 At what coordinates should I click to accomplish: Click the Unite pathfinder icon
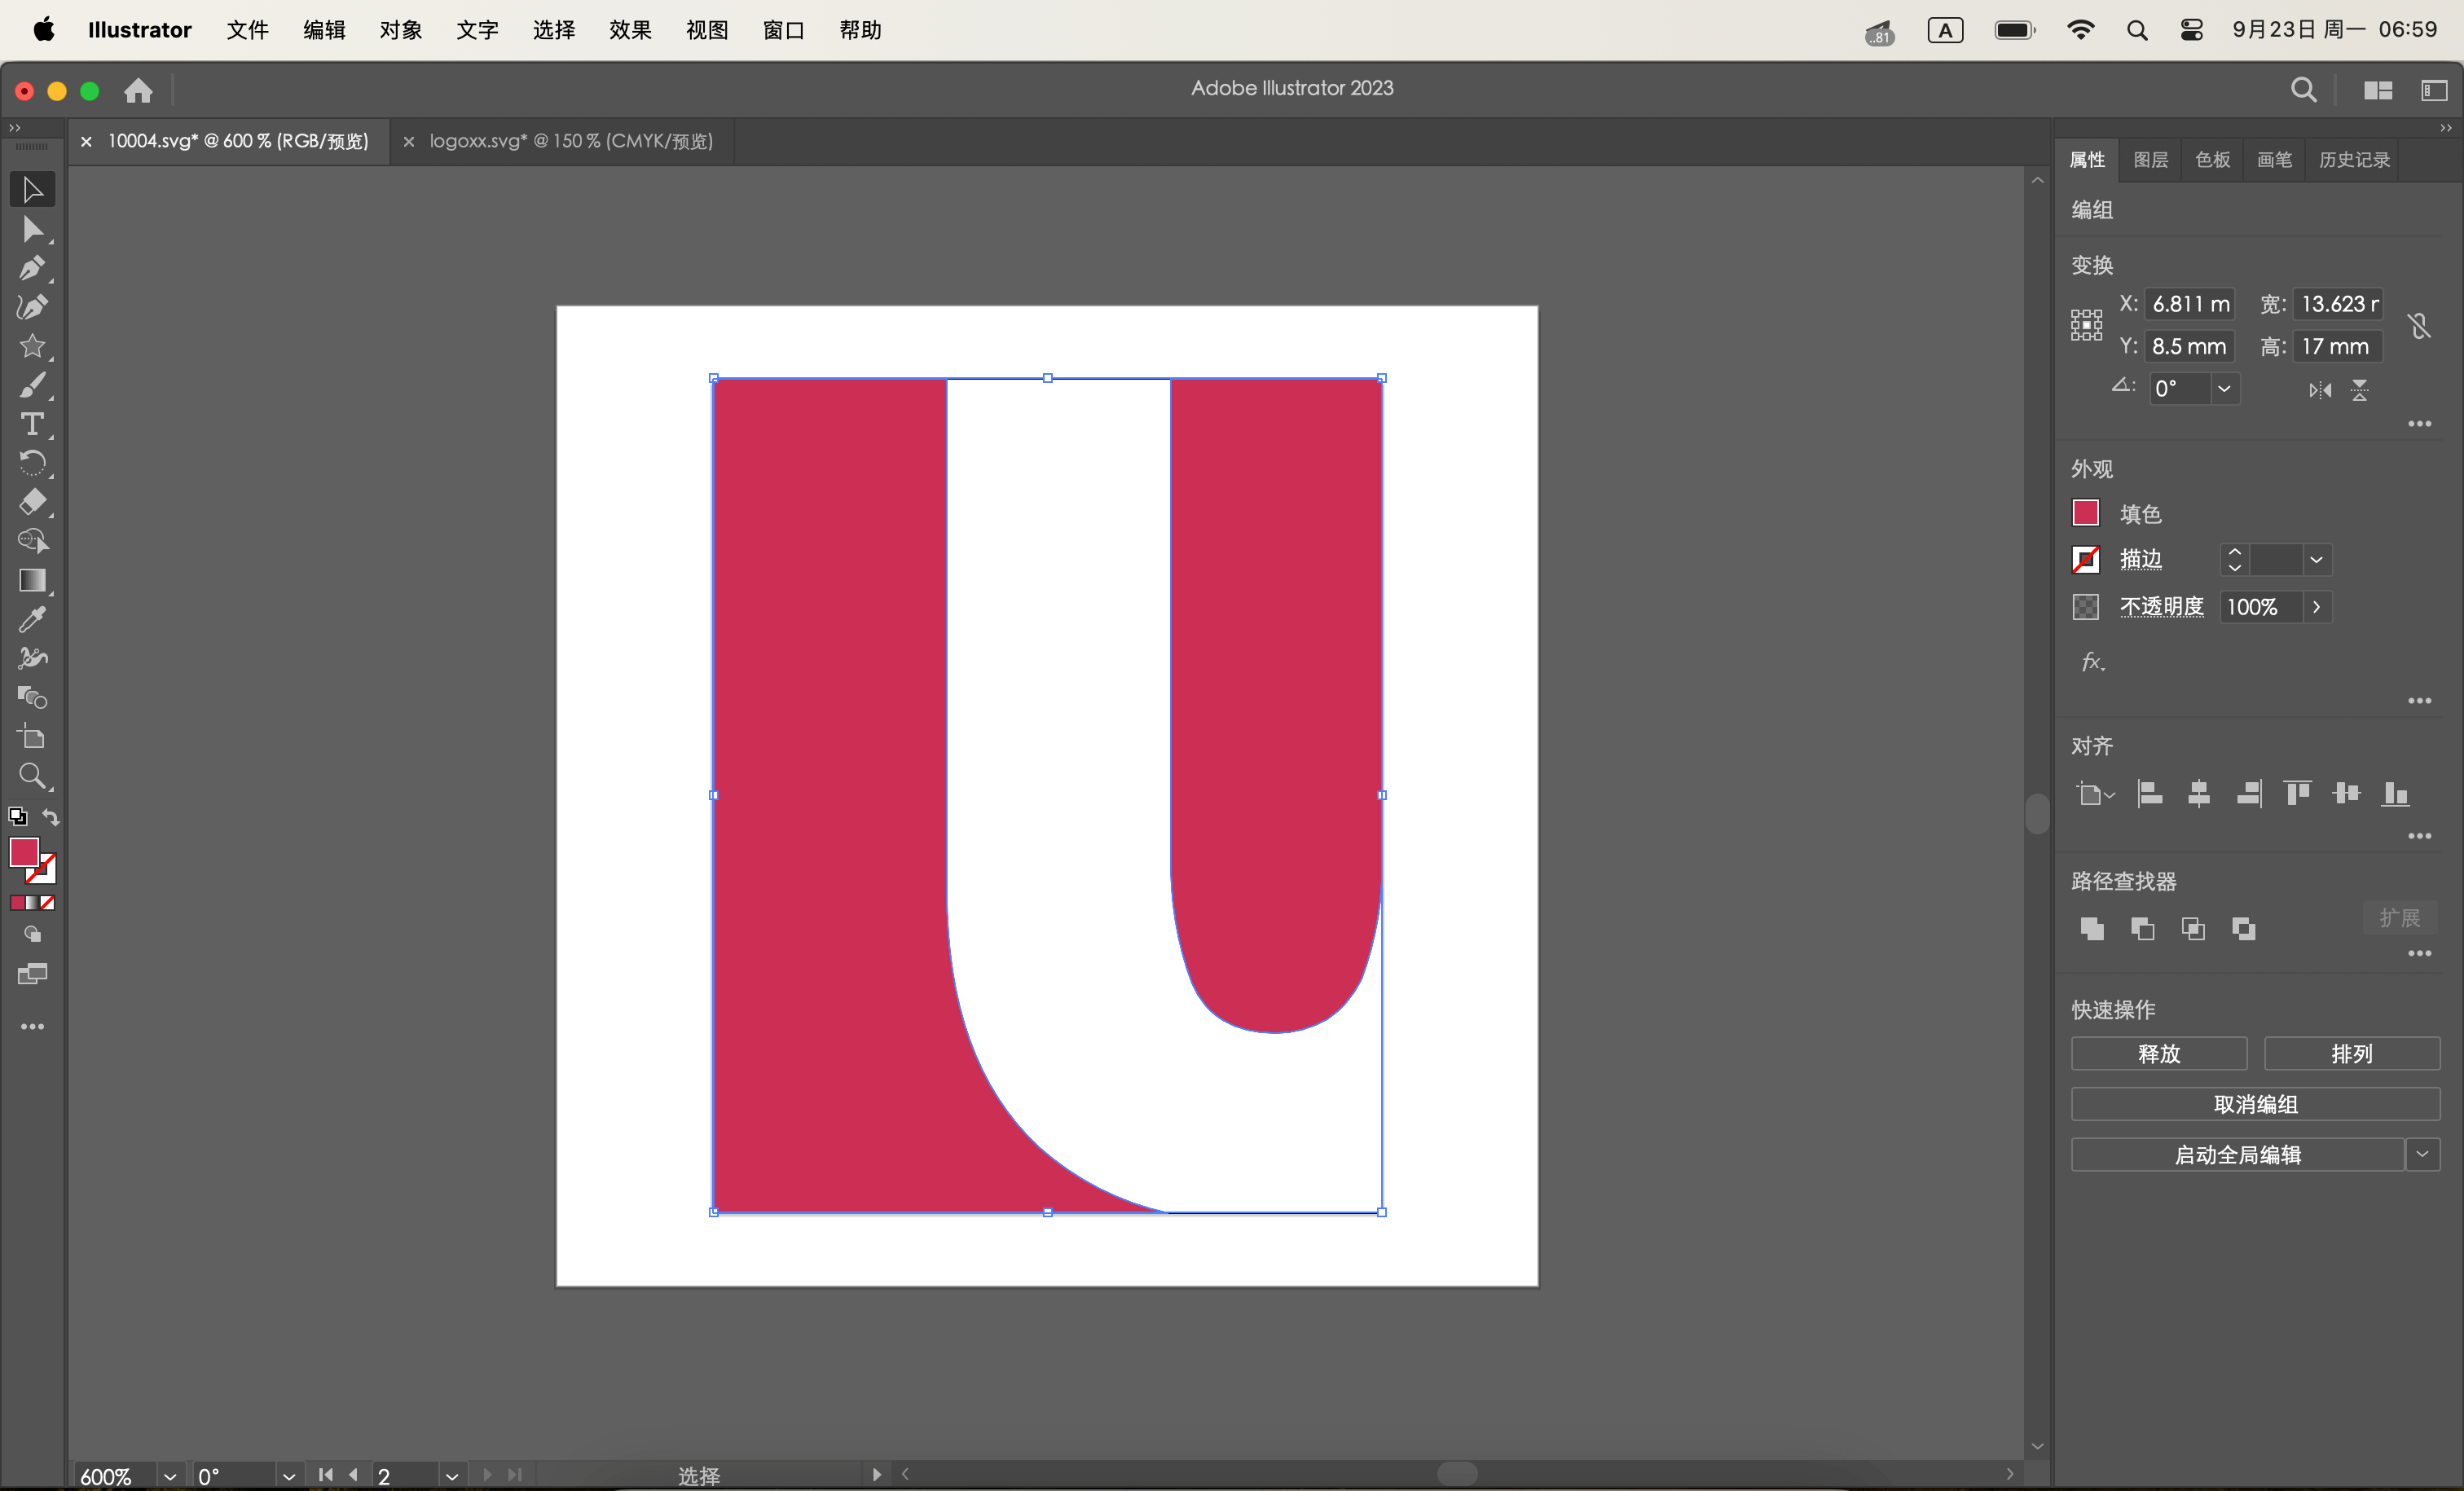(x=2091, y=928)
